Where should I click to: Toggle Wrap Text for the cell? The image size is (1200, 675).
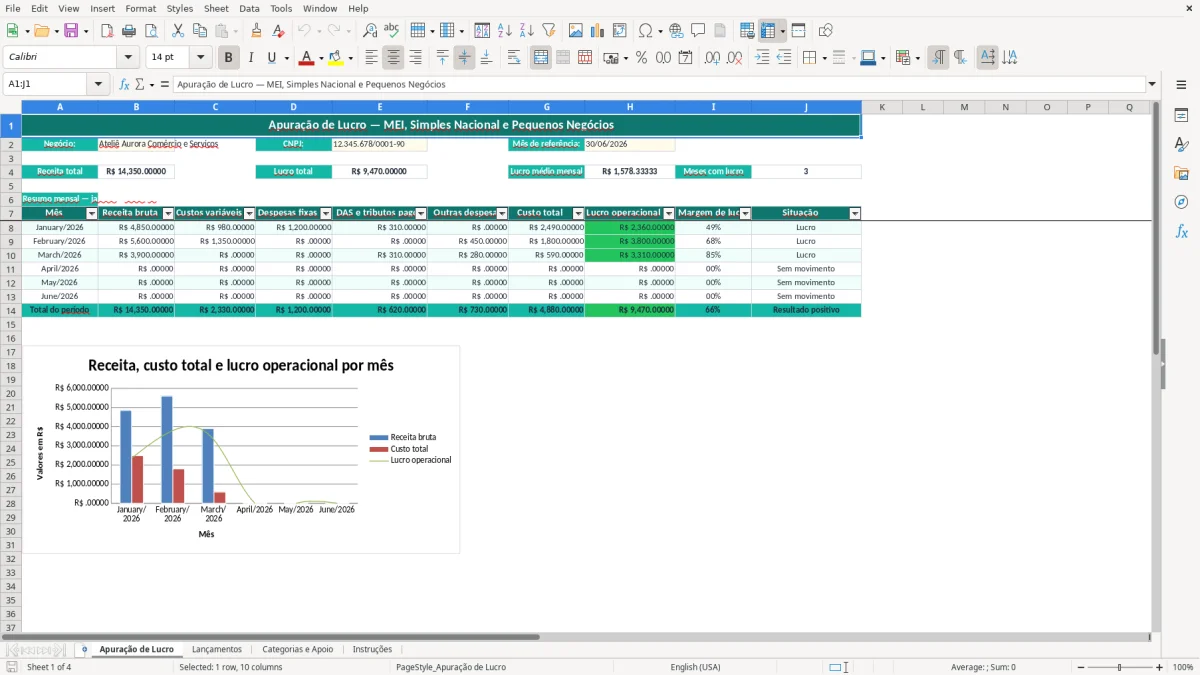click(514, 58)
